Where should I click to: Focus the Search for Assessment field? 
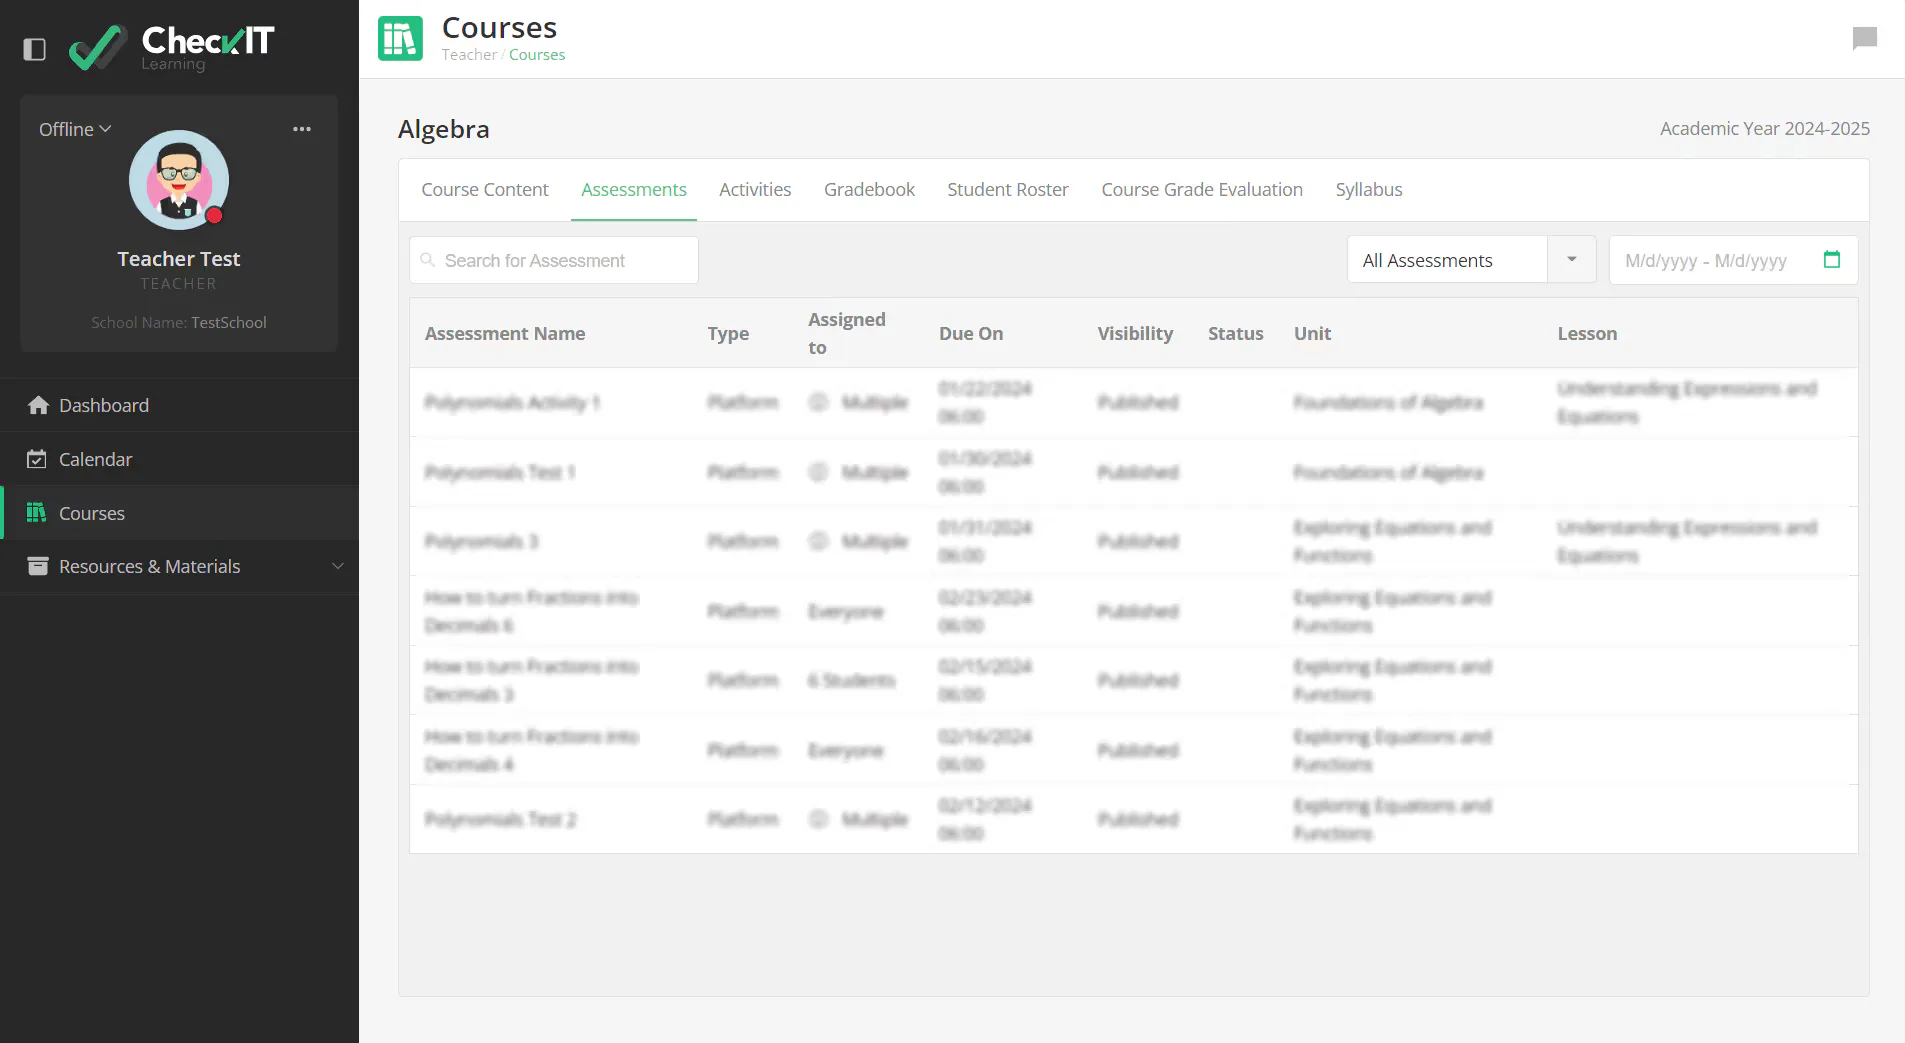point(554,260)
